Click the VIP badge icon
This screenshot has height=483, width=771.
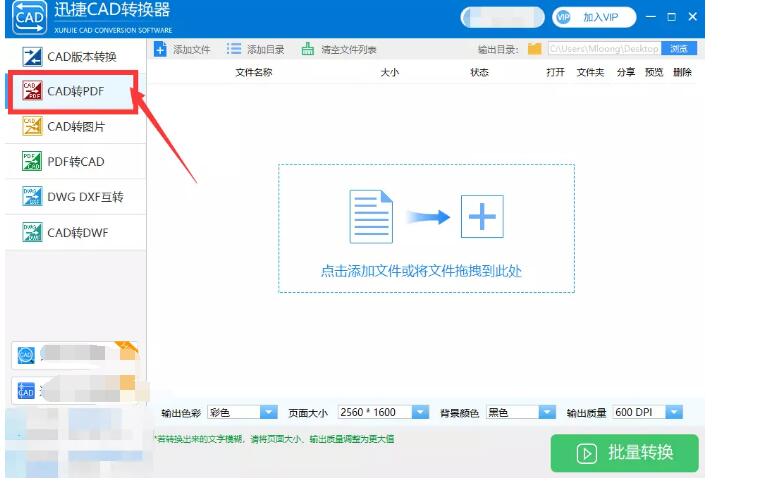coord(563,17)
